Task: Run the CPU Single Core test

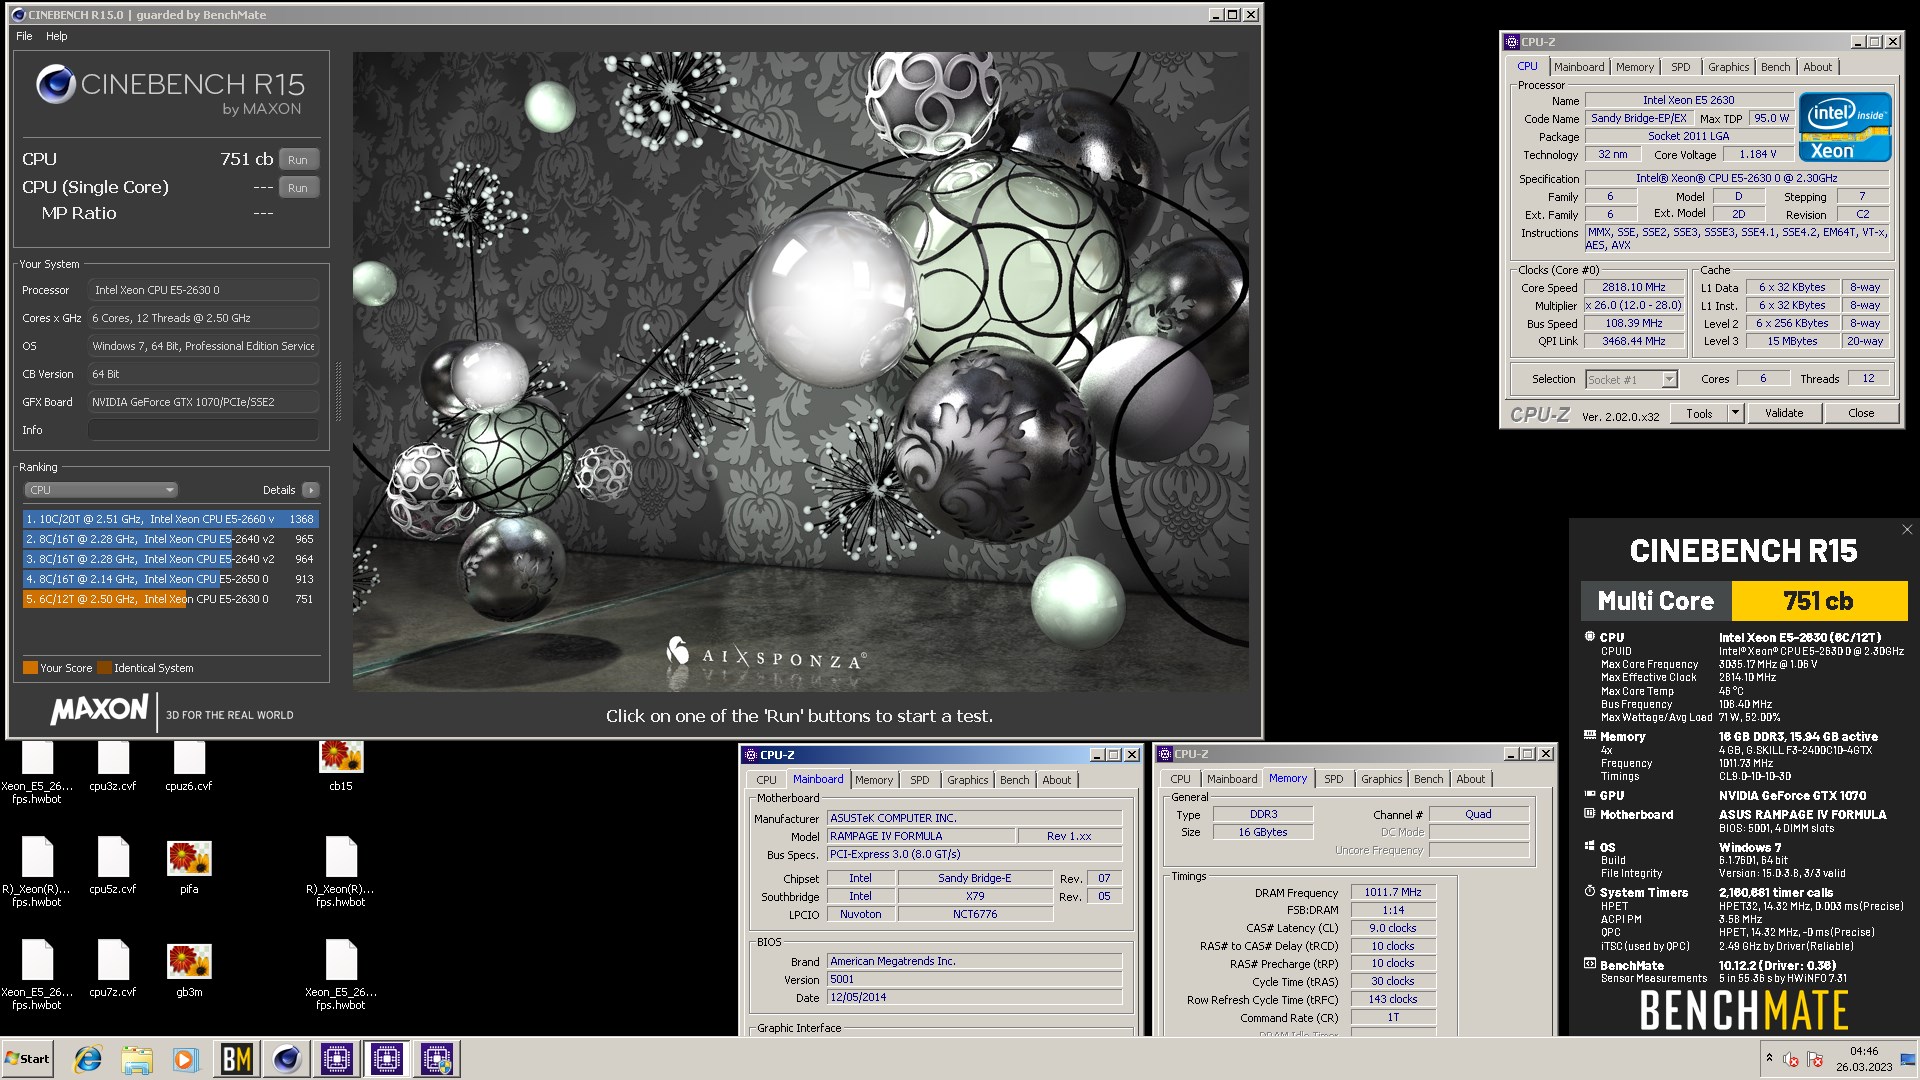Action: [298, 188]
